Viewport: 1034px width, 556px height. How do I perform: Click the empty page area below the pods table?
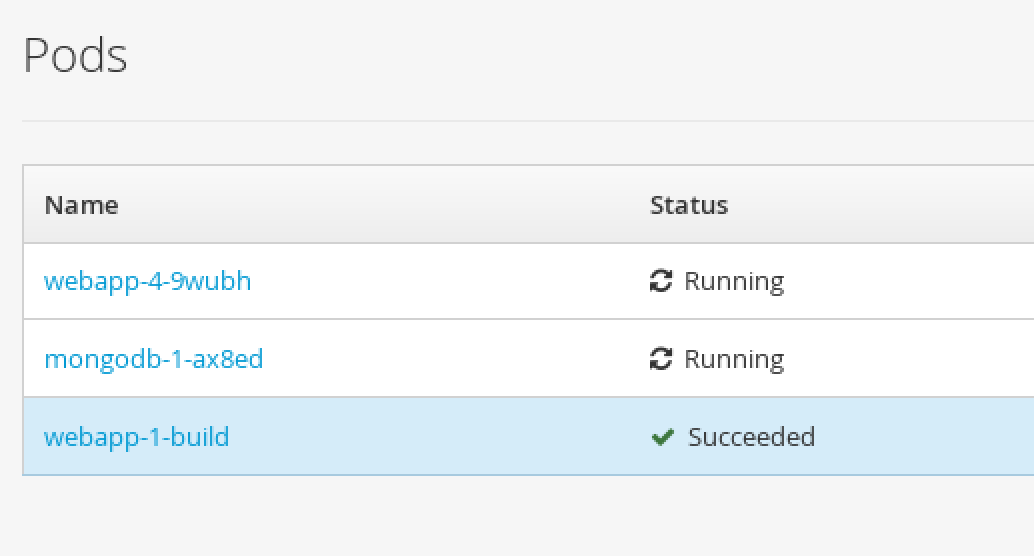(528, 516)
